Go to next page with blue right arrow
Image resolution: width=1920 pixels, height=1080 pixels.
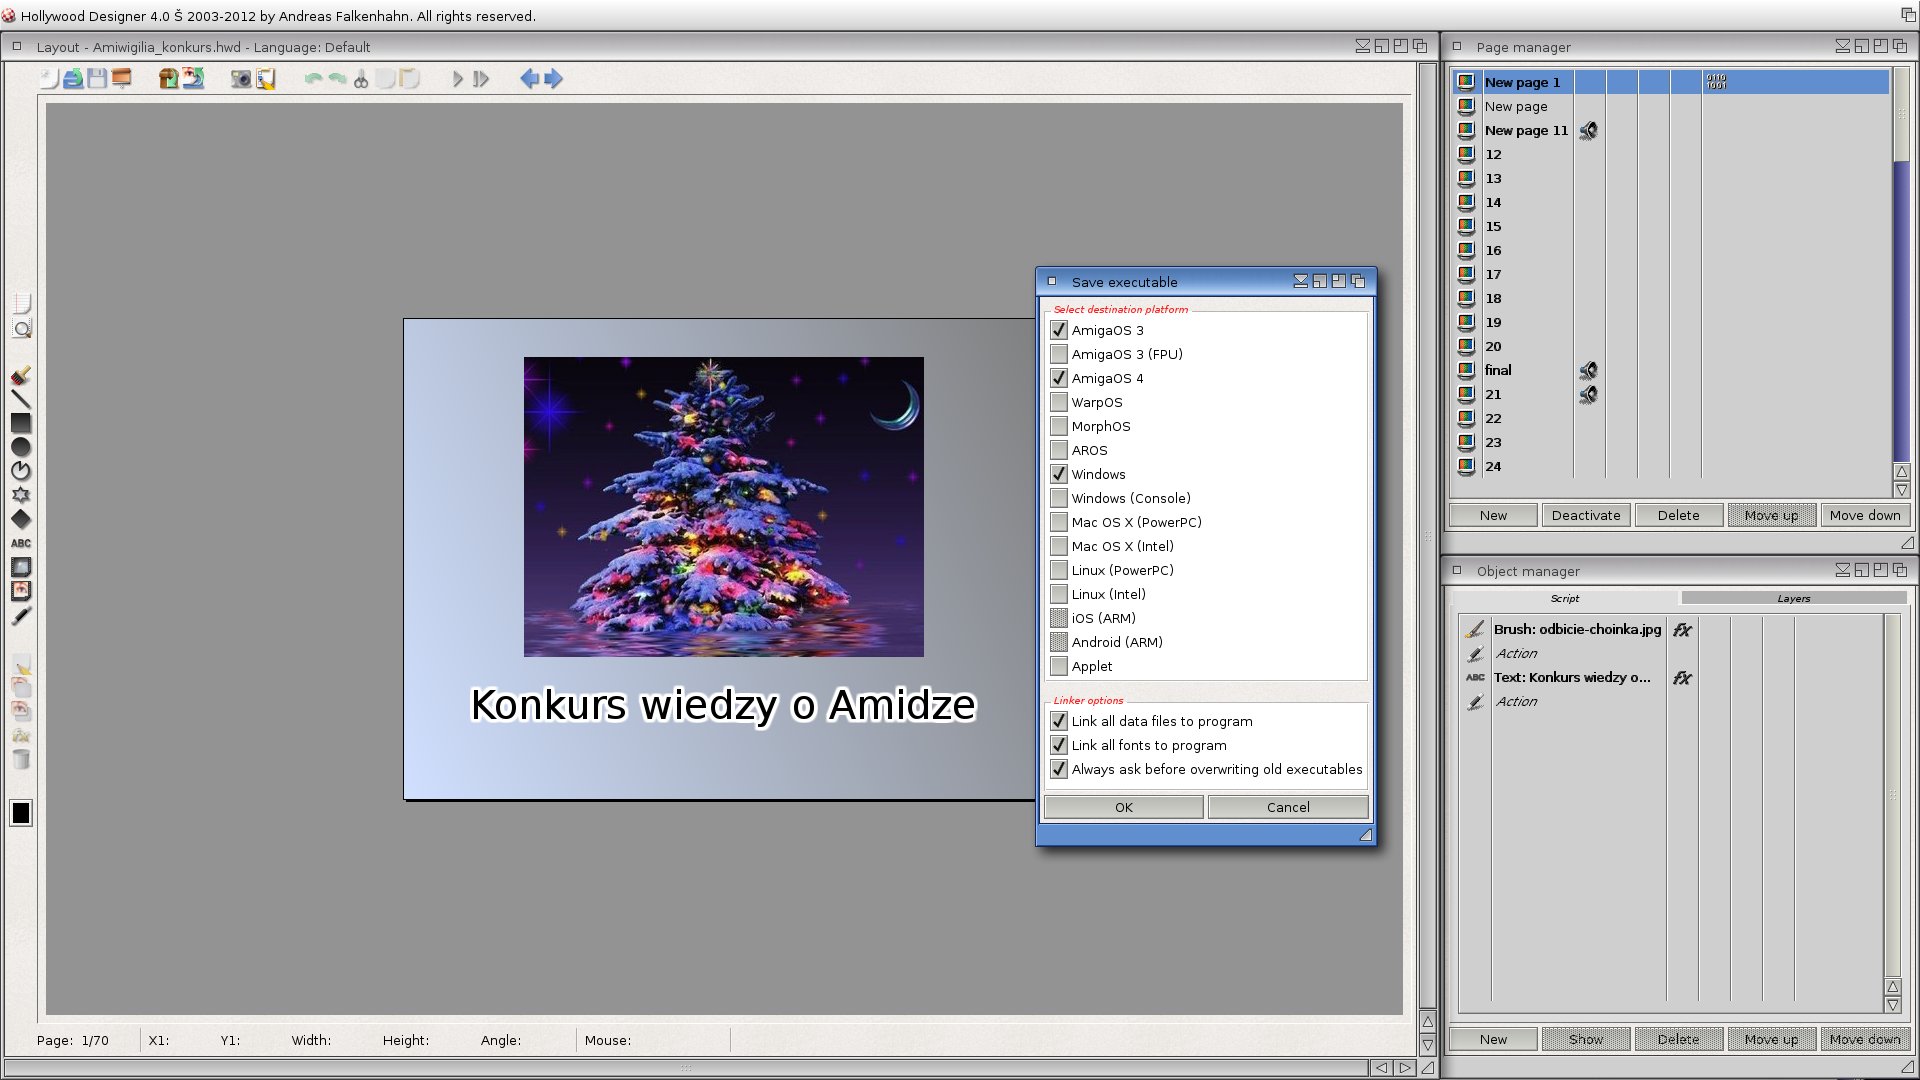[553, 78]
